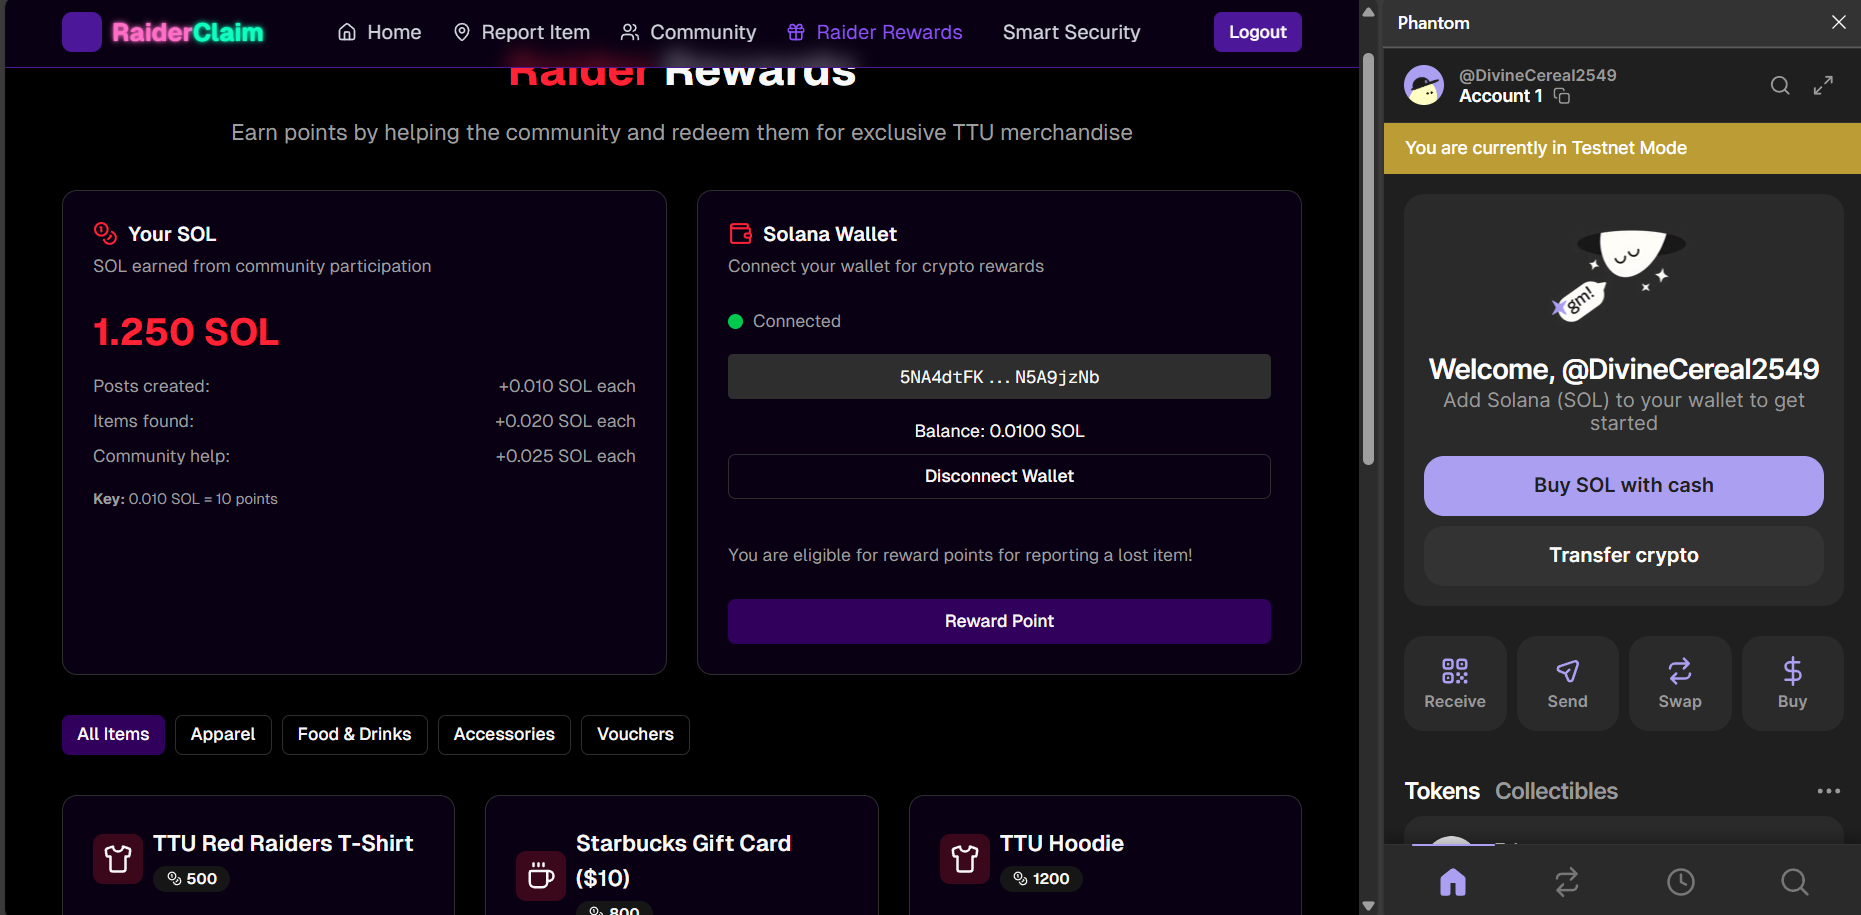
Task: Filter rewards by Food & Drinks
Action: [354, 735]
